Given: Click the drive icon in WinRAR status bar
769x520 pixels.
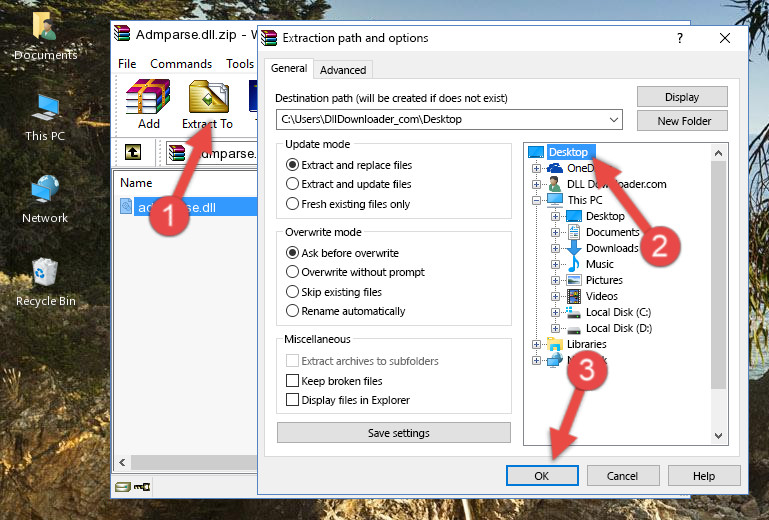Looking at the screenshot, I should pyautogui.click(x=123, y=487).
